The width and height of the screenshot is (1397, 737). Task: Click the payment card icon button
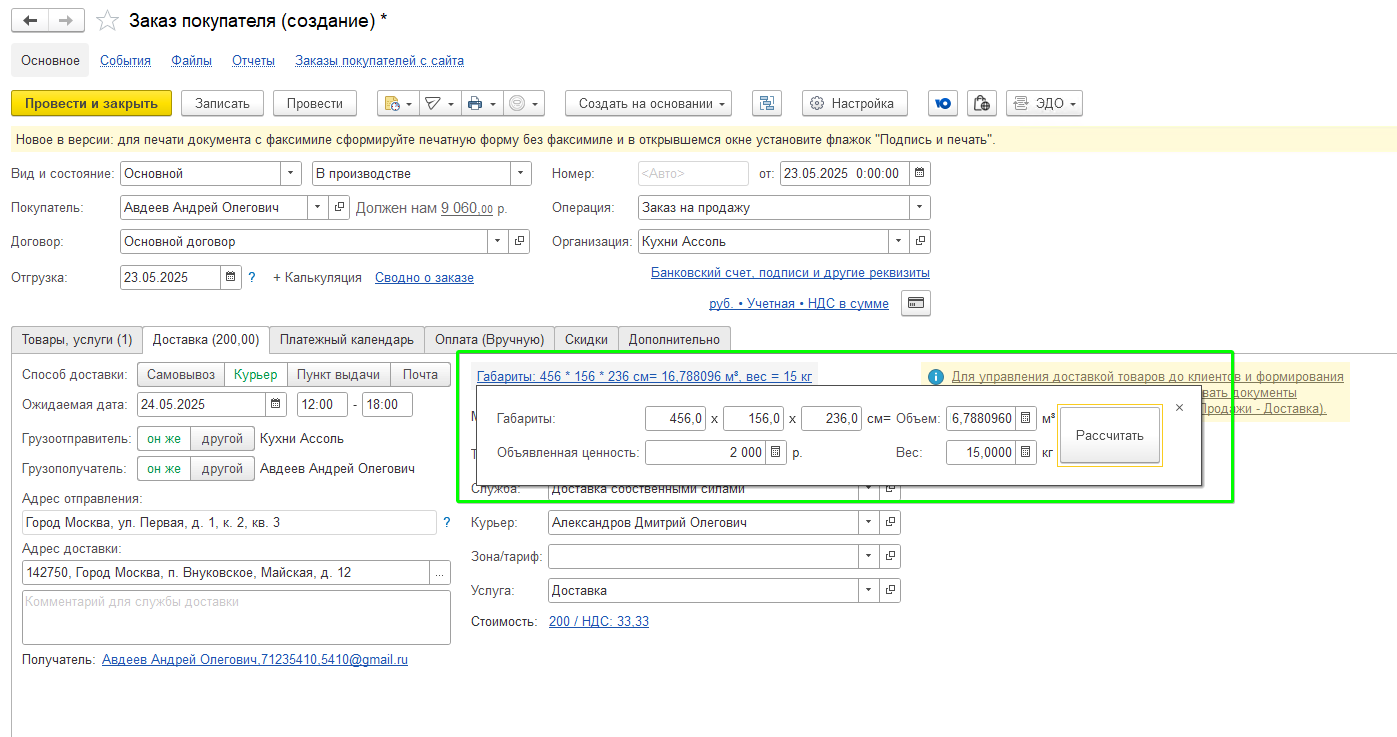916,303
